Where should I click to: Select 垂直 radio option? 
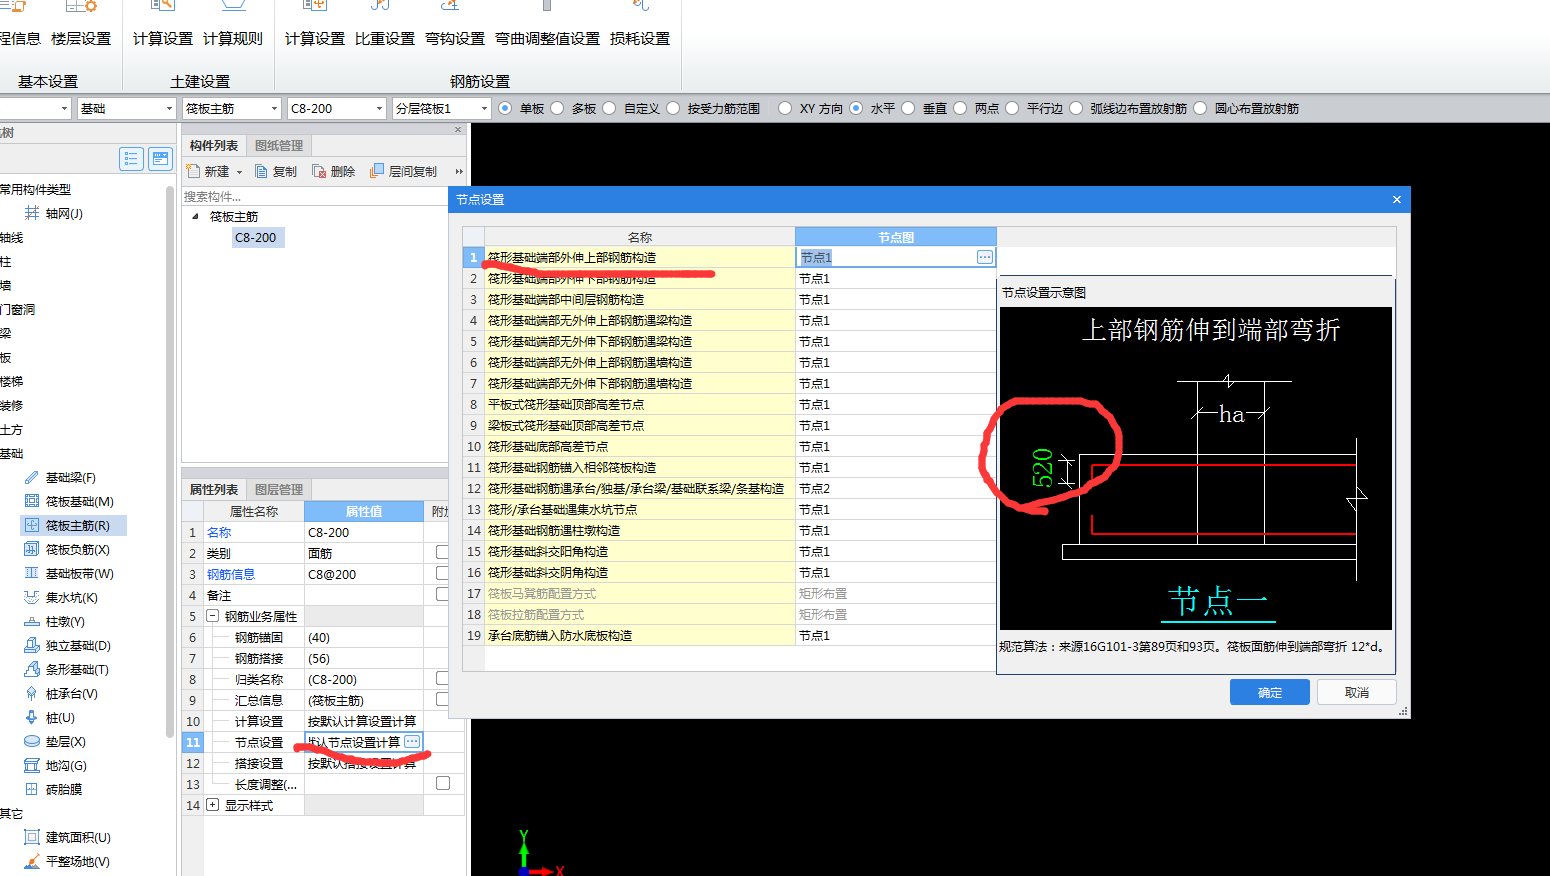click(x=908, y=109)
